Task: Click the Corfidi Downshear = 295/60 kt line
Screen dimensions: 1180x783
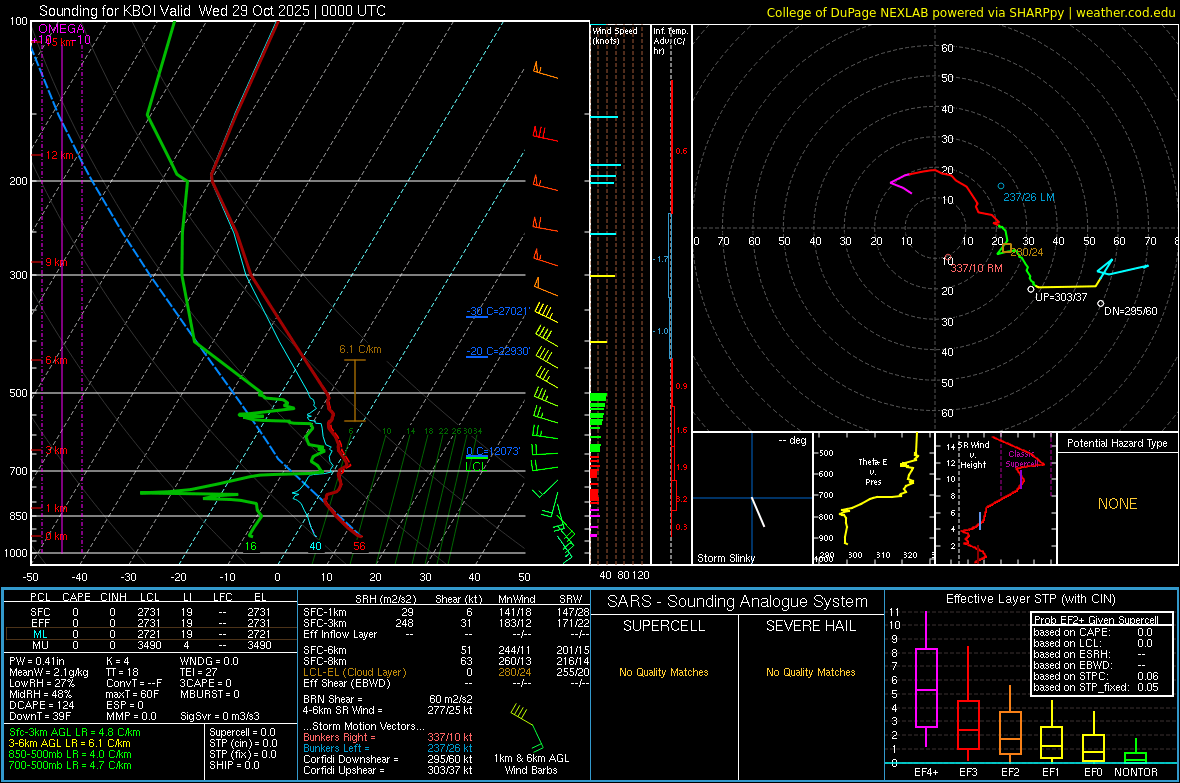Action: point(388,759)
